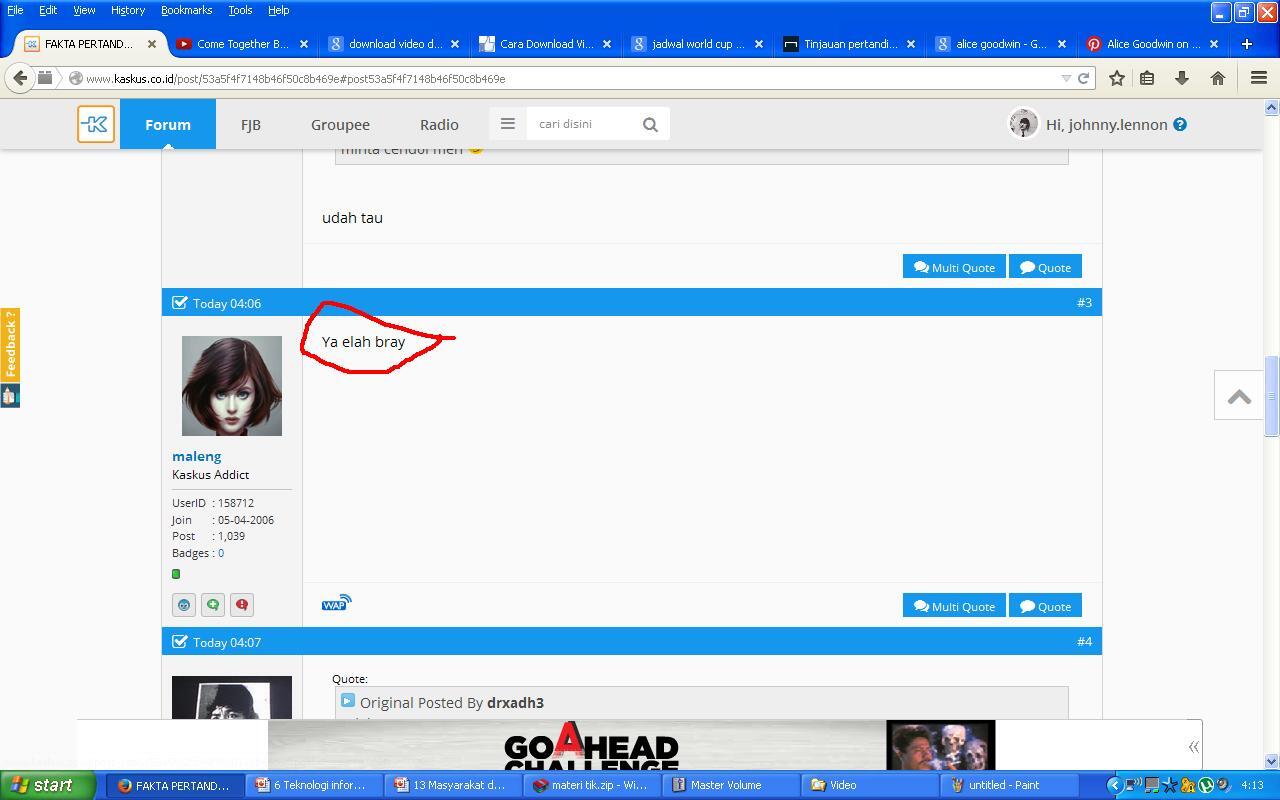Give maleng positive reputation green plus icon
This screenshot has height=800, width=1280.
213,605
